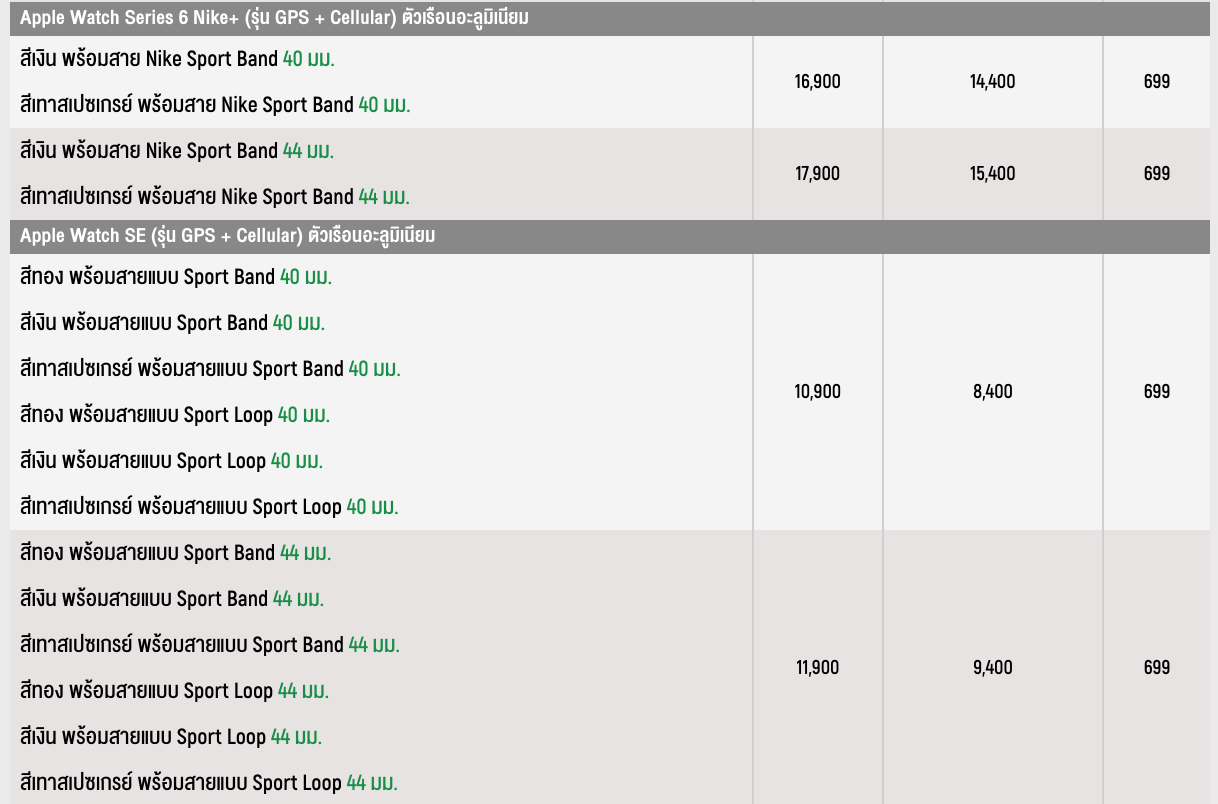Select สีทอง Sport Loop 40 มม. text
This screenshot has height=804, width=1218.
coord(175,415)
